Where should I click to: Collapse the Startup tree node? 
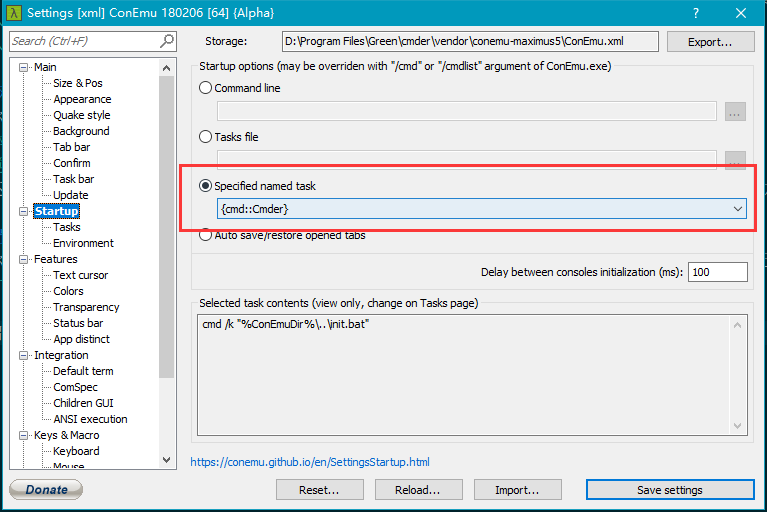23,211
